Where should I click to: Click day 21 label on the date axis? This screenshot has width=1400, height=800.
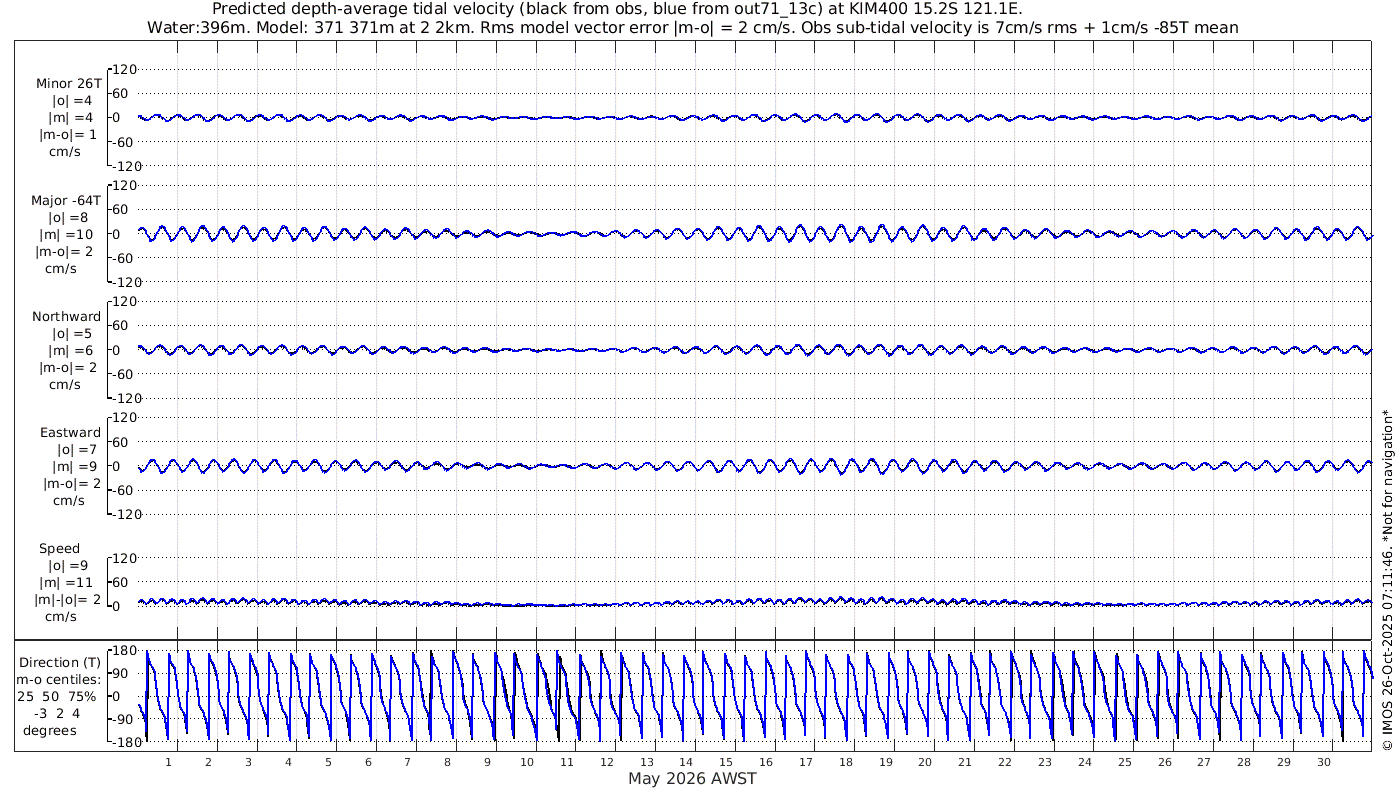[x=965, y=761]
